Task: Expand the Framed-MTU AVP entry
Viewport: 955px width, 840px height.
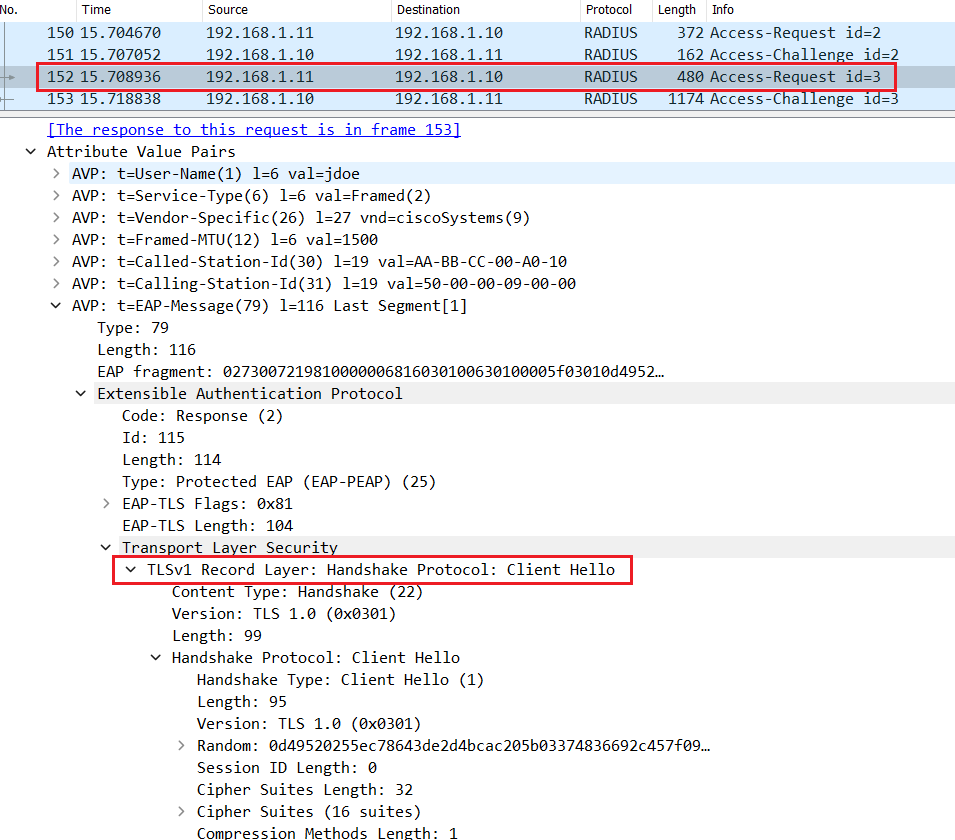Action: coord(57,239)
